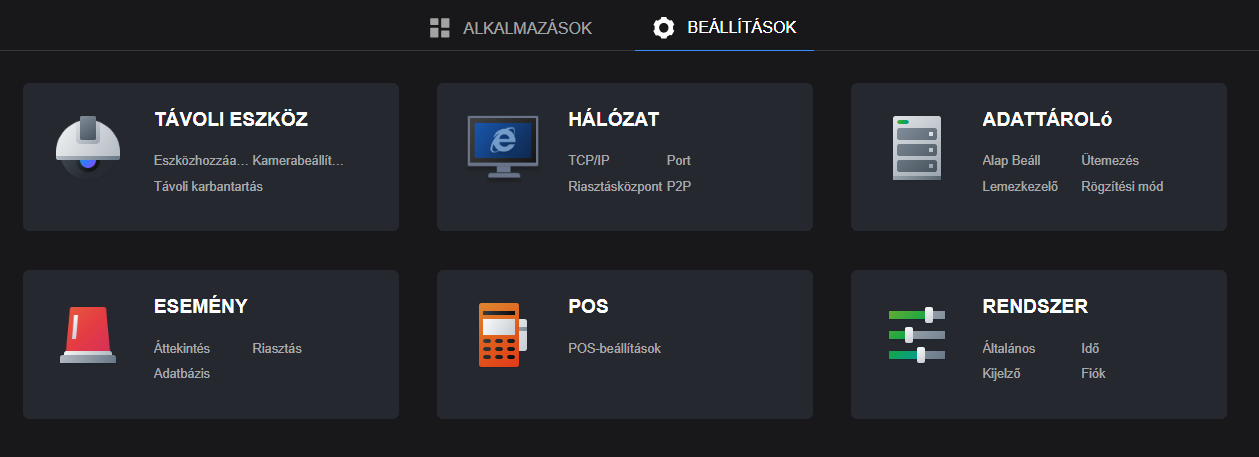Open the Lemezkezelő storage page
The width and height of the screenshot is (1259, 457).
coord(1020,186)
